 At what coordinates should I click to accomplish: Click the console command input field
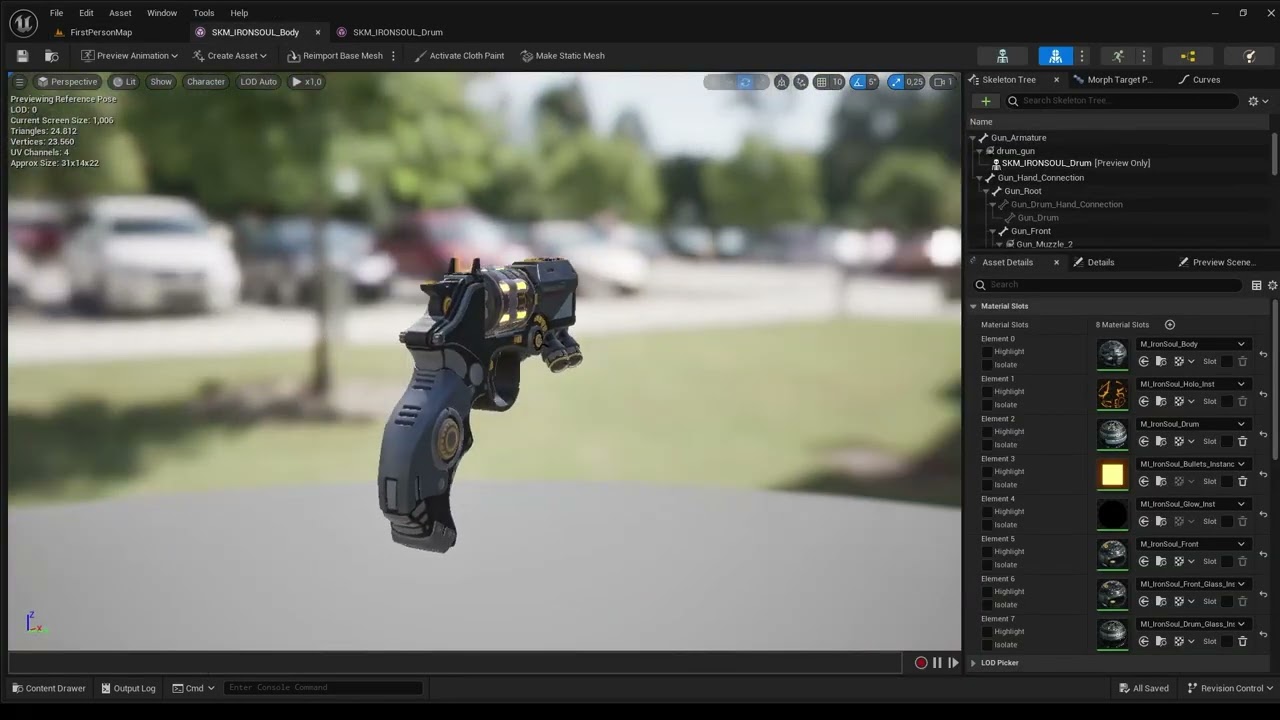pos(323,688)
